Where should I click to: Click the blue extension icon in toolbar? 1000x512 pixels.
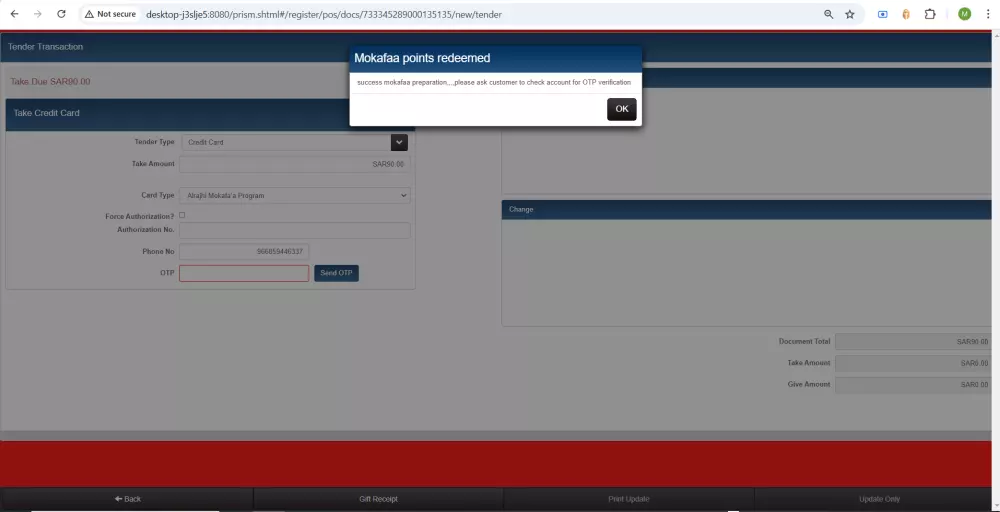coord(883,14)
